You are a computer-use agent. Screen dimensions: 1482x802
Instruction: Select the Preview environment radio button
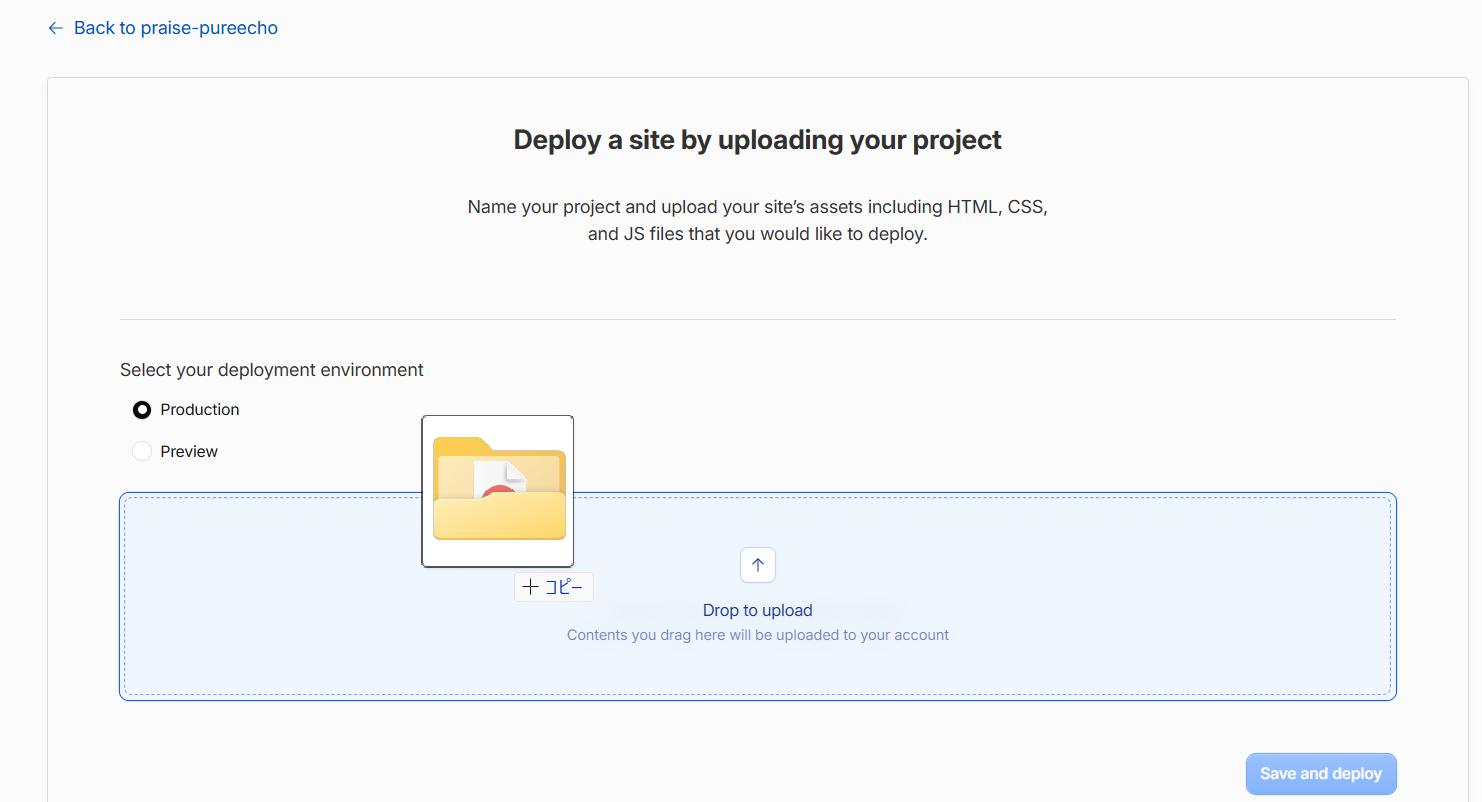142,452
